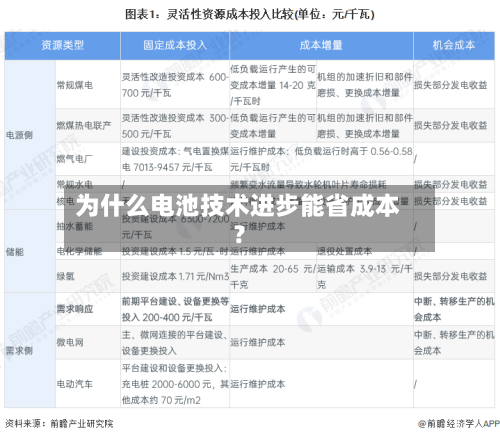Image resolution: width=500 pixels, height=438 pixels.
Task: Click the 气电置换煤电 7013-9457 元/千瓦 cell
Action: pos(175,159)
